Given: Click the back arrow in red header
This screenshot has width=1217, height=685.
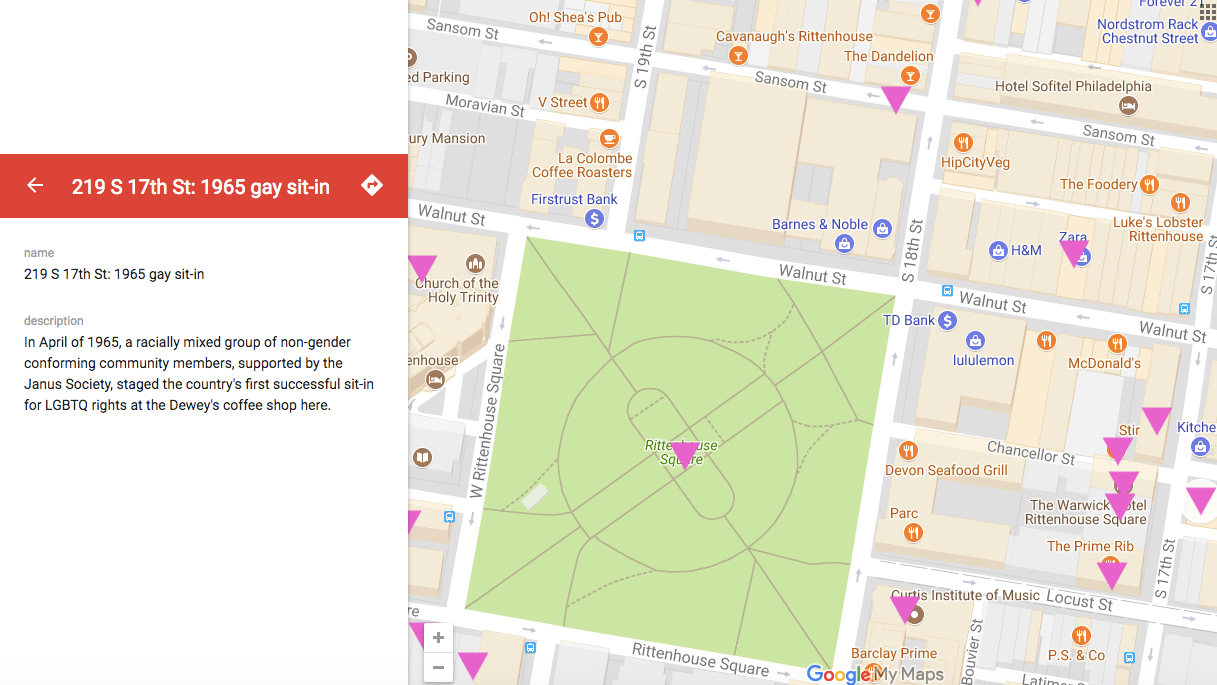Looking at the screenshot, I should [35, 185].
